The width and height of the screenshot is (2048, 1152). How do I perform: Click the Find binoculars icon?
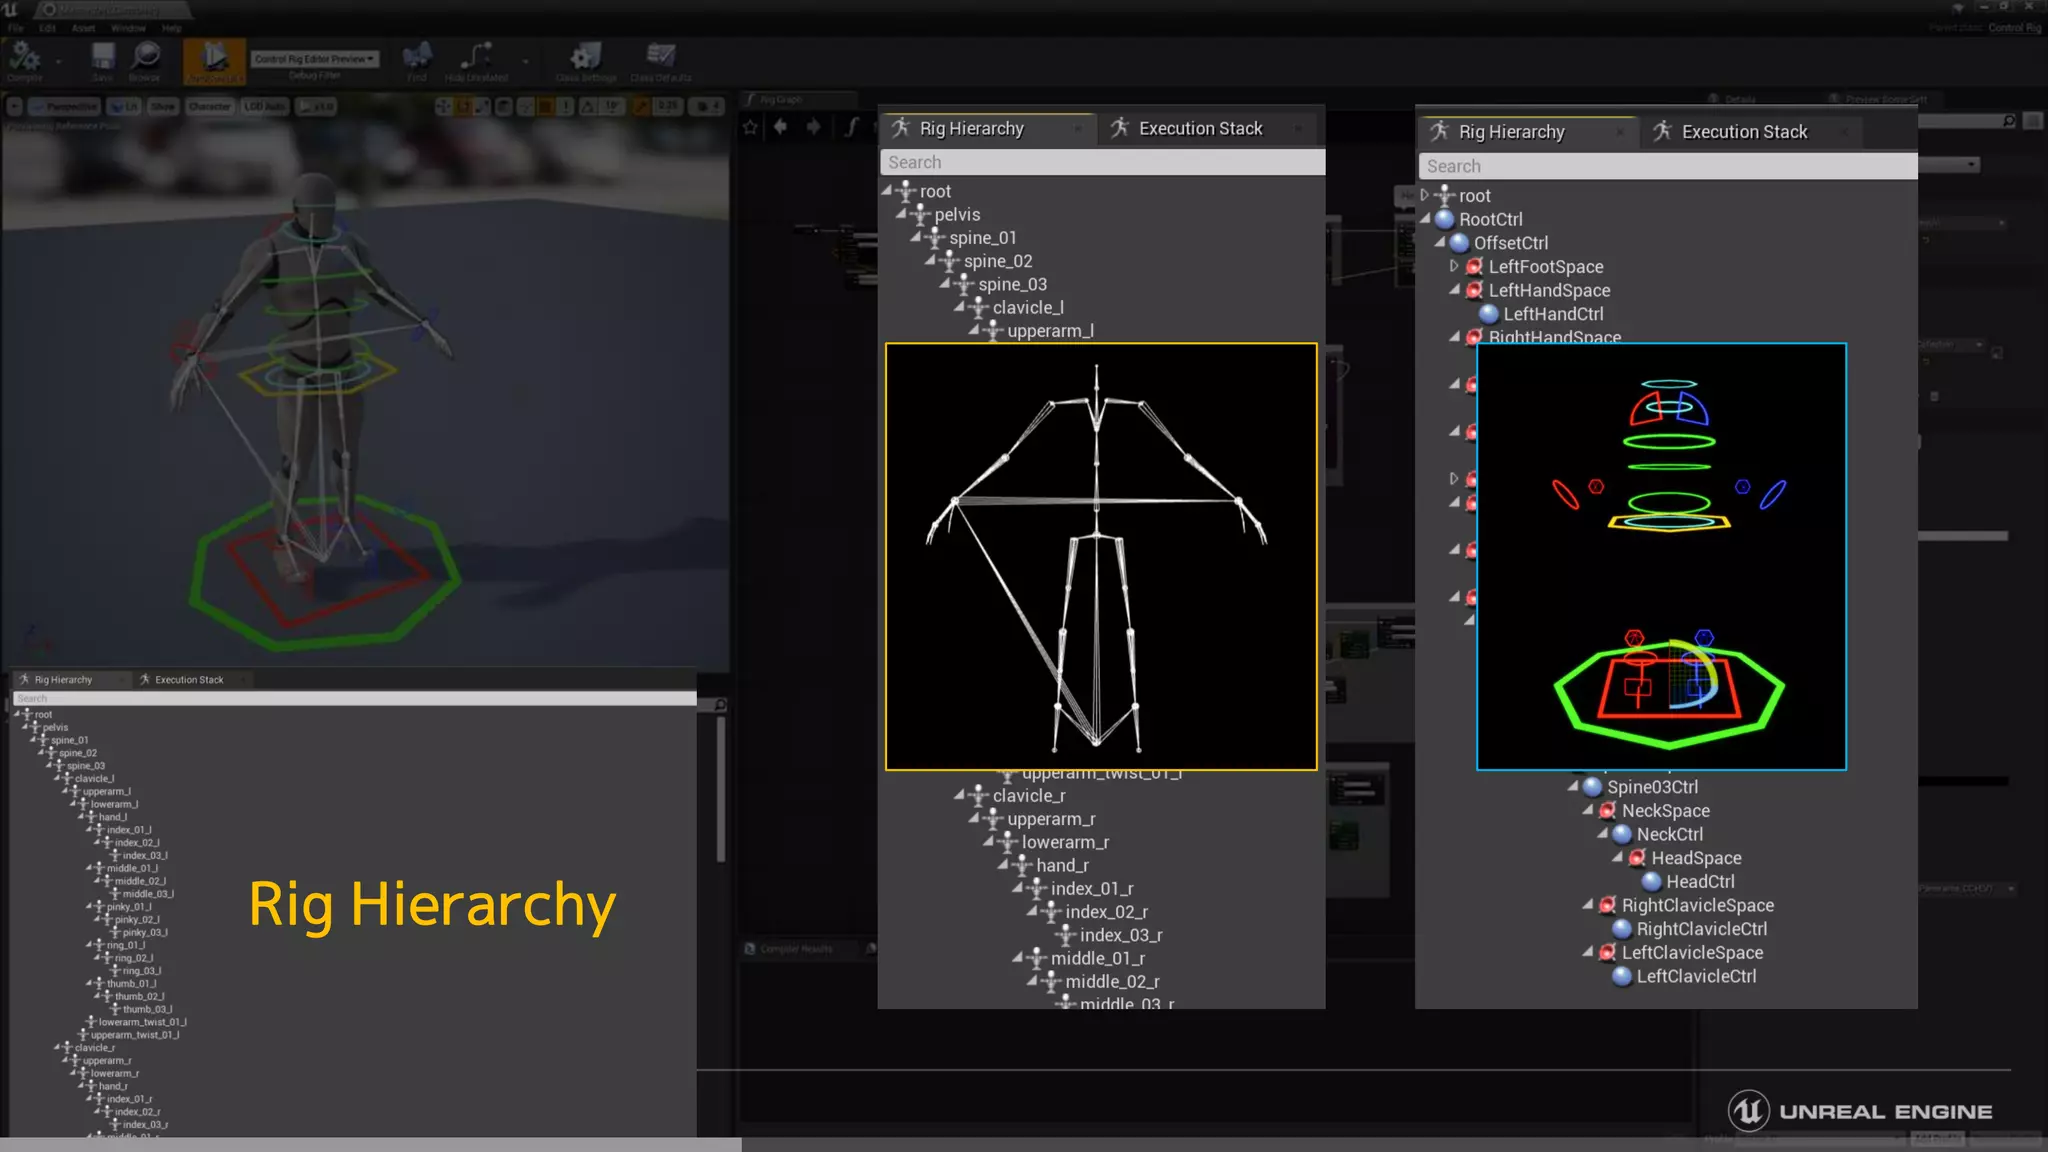(x=417, y=57)
